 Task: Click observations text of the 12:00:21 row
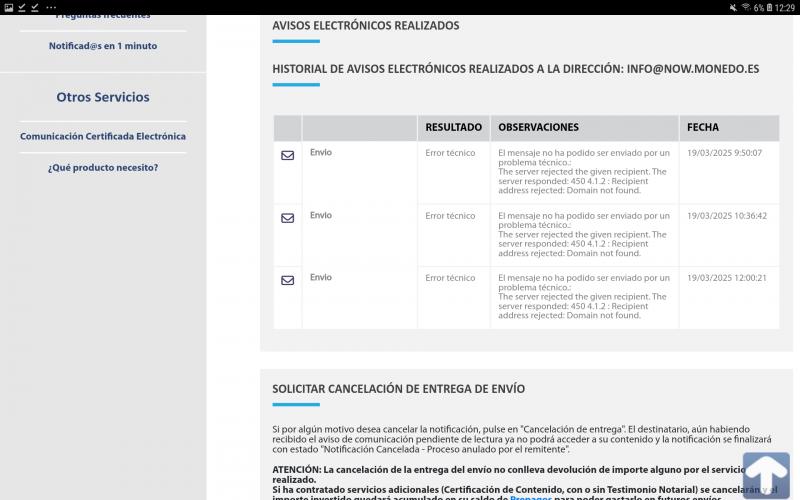click(584, 296)
